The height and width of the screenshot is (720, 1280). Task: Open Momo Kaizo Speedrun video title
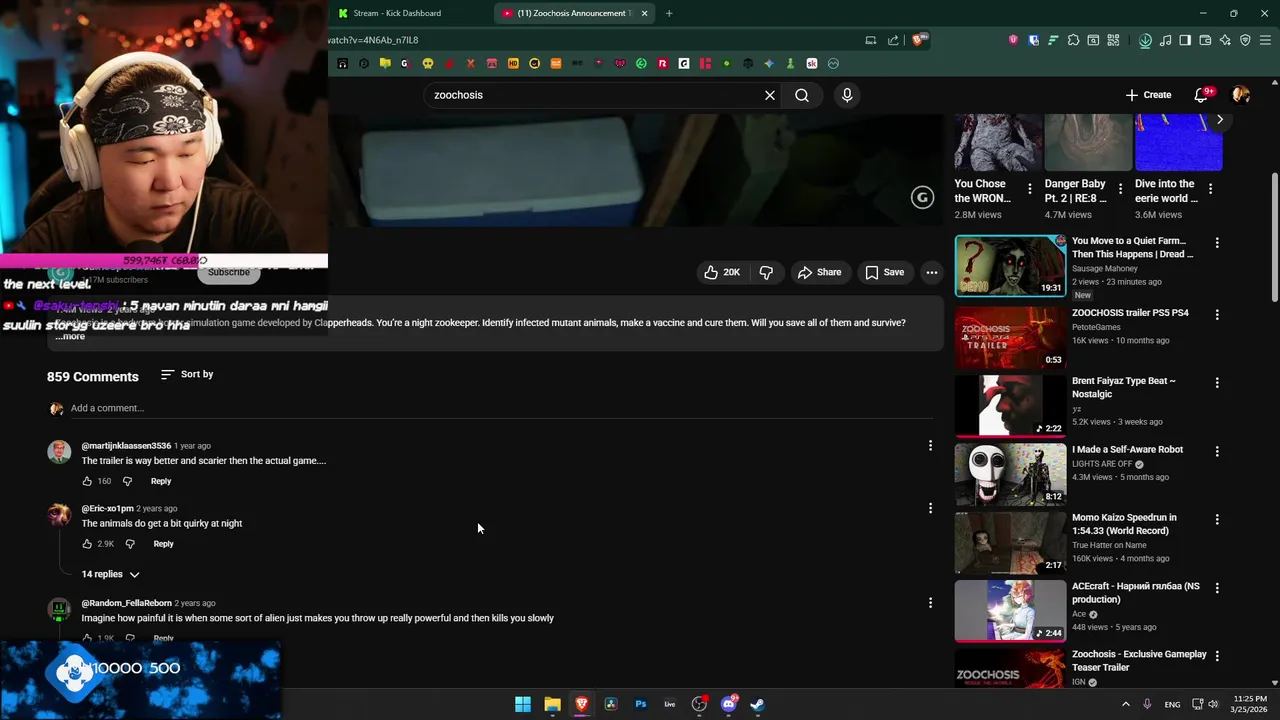[x=1124, y=524]
